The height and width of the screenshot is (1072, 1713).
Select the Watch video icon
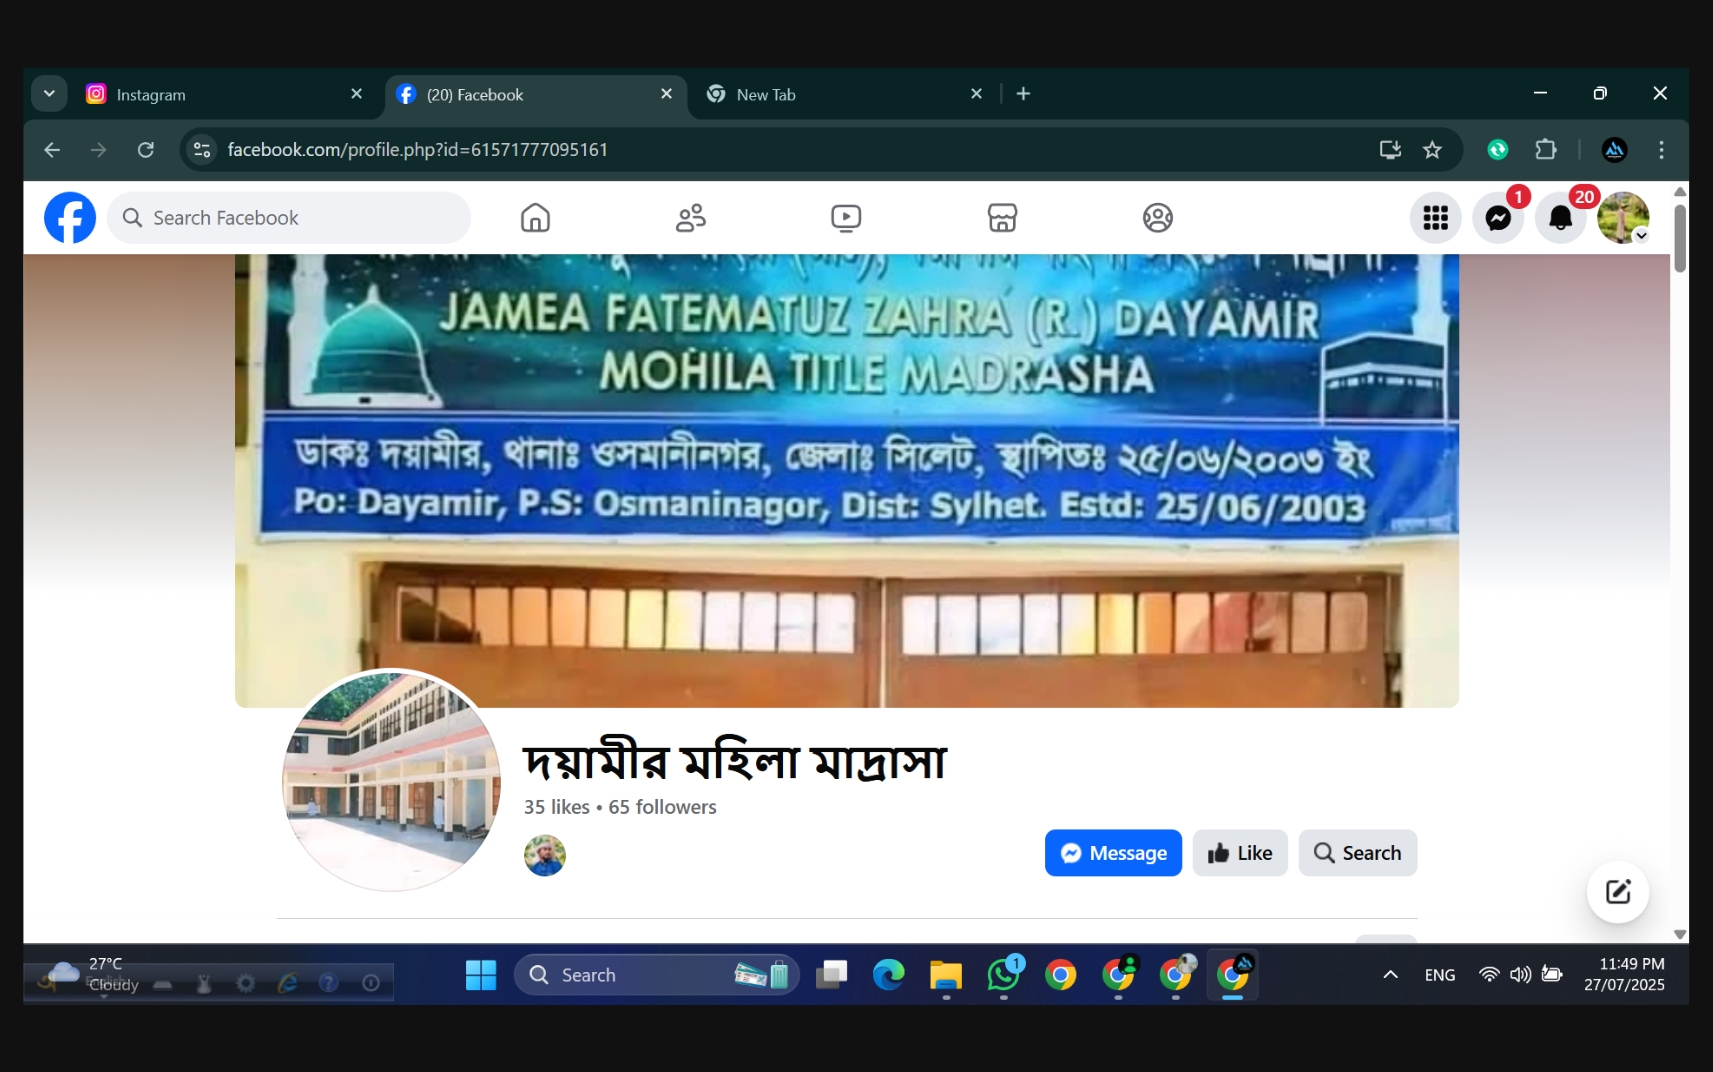pos(846,217)
